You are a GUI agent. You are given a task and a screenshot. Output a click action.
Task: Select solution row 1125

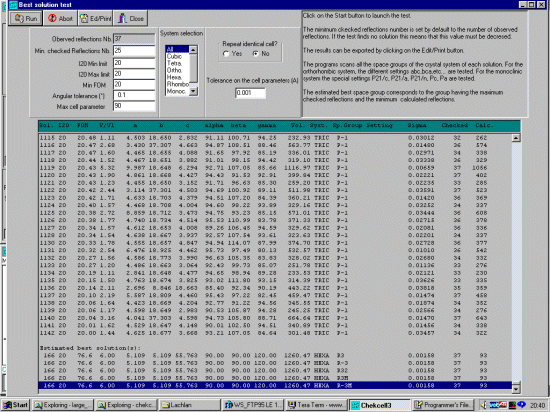tap(275, 213)
